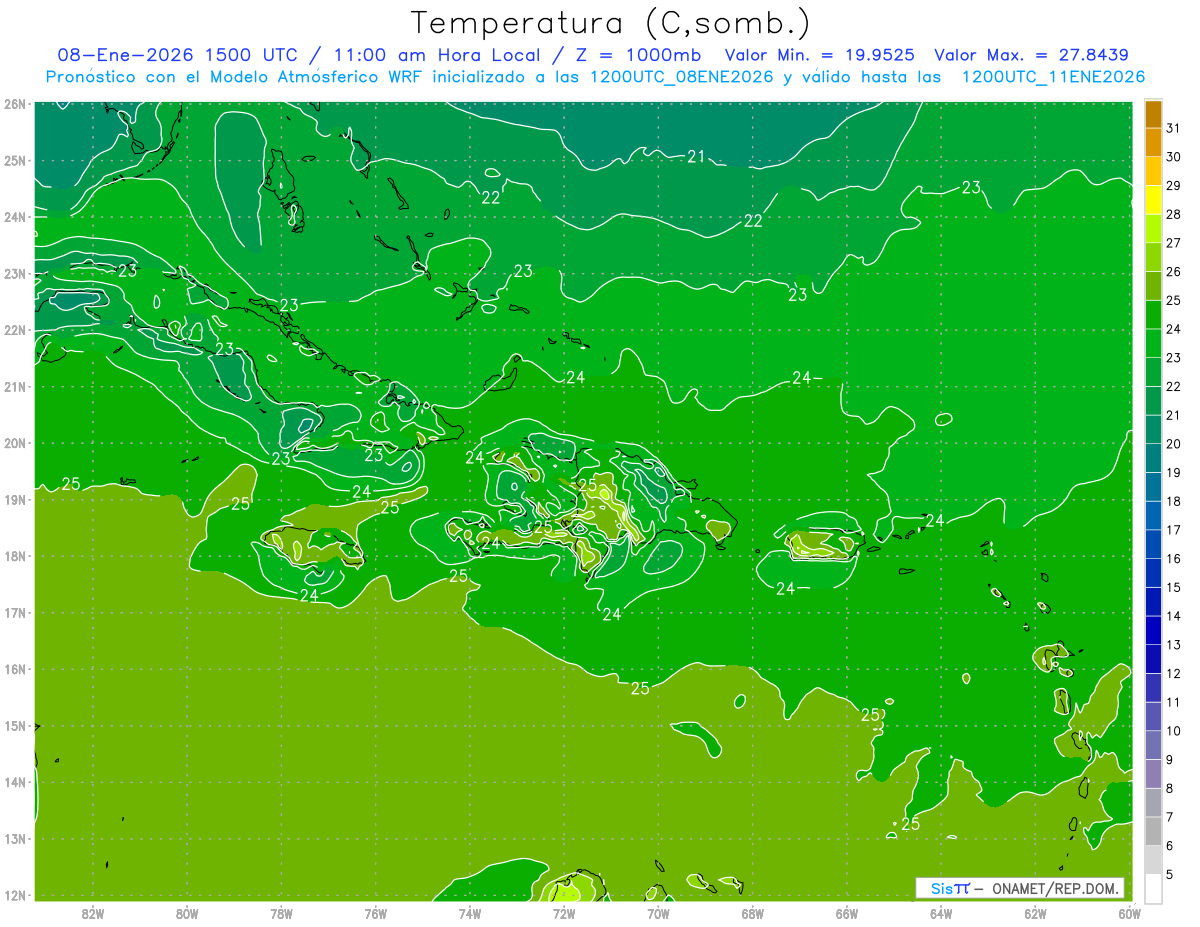Click the 82W longitude axis label
This screenshot has width=1200, height=927.
pyautogui.click(x=92, y=913)
